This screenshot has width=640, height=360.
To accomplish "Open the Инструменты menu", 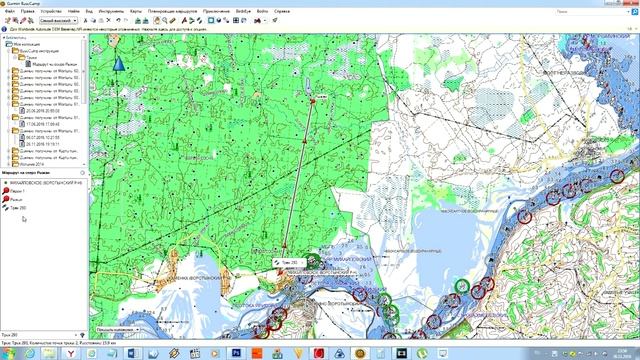I will 111,11.
